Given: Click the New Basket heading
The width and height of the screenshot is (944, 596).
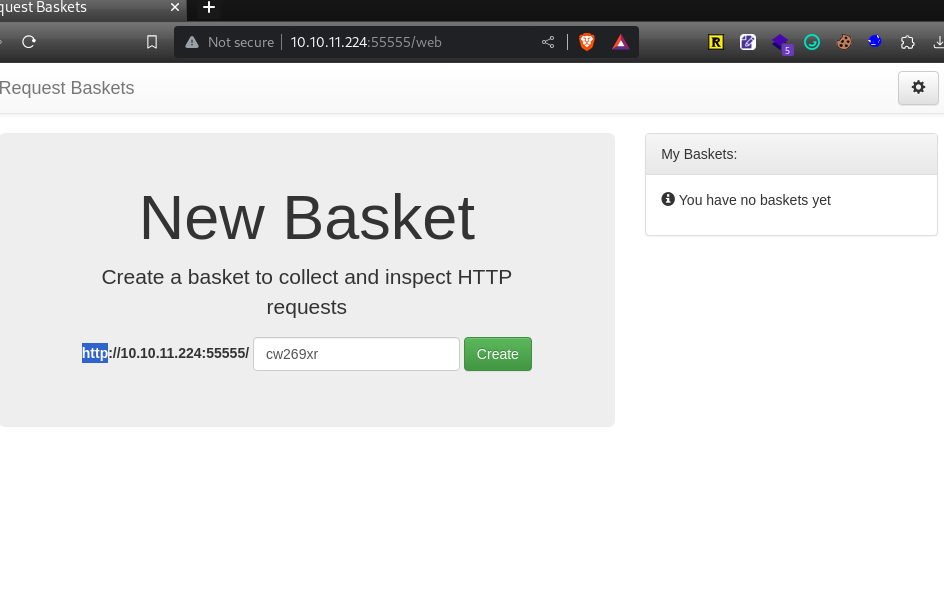Looking at the screenshot, I should pyautogui.click(x=307, y=218).
